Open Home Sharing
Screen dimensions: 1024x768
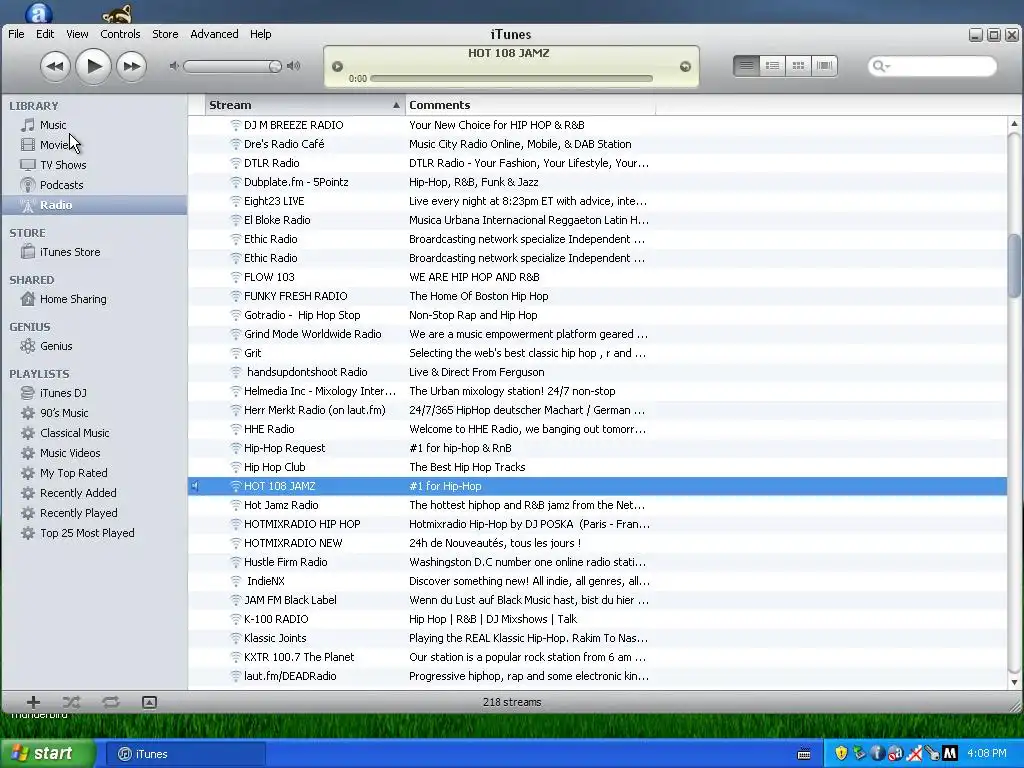pyautogui.click(x=95, y=299)
